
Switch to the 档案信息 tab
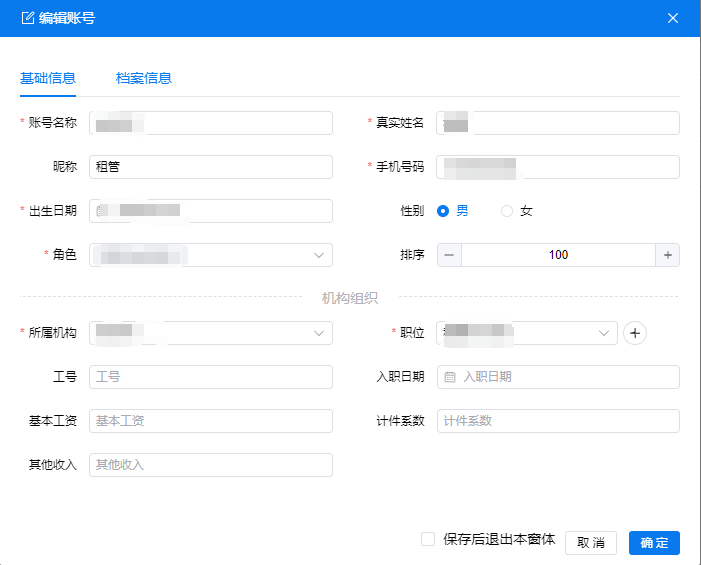[x=143, y=78]
